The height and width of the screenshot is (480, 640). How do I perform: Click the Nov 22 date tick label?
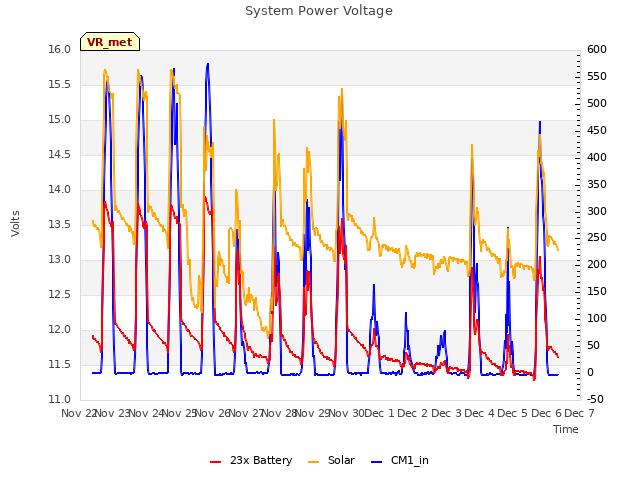[x=78, y=413]
